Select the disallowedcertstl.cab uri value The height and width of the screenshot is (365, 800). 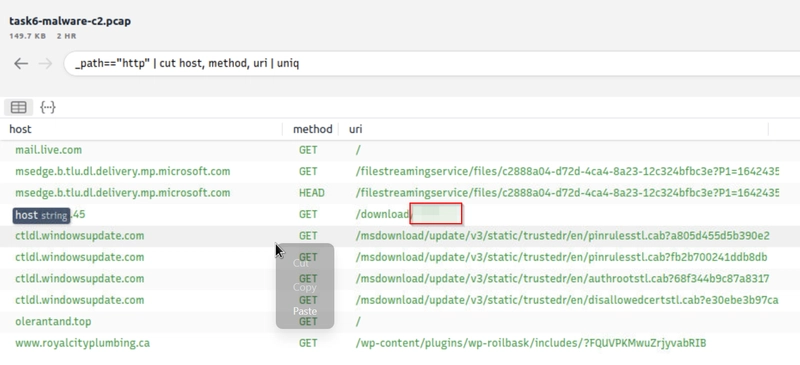pos(567,300)
